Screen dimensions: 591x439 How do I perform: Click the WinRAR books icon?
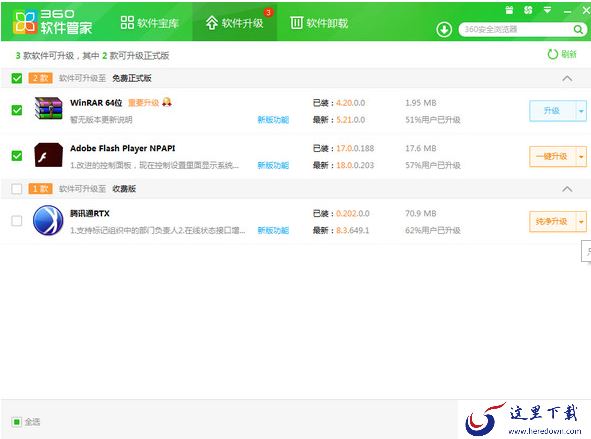pyautogui.click(x=48, y=108)
